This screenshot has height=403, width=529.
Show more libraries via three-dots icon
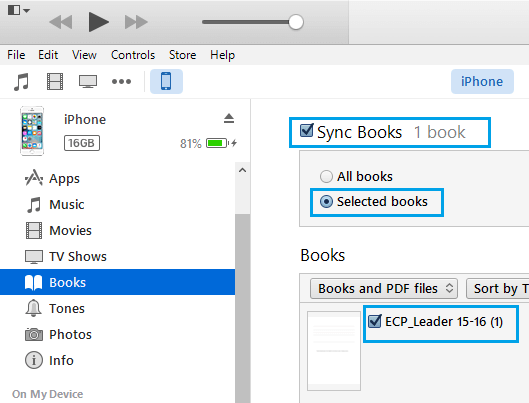pyautogui.click(x=121, y=82)
